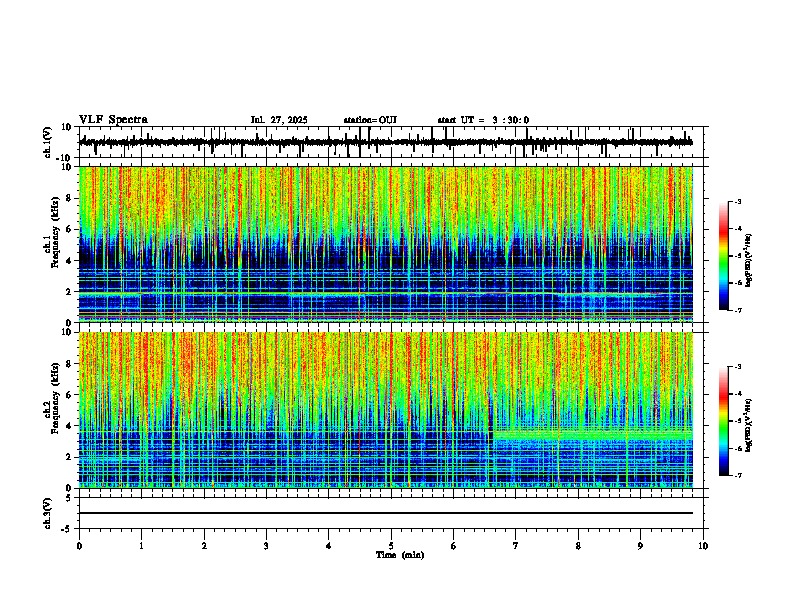Click time axis tick label "5"

tap(391, 546)
